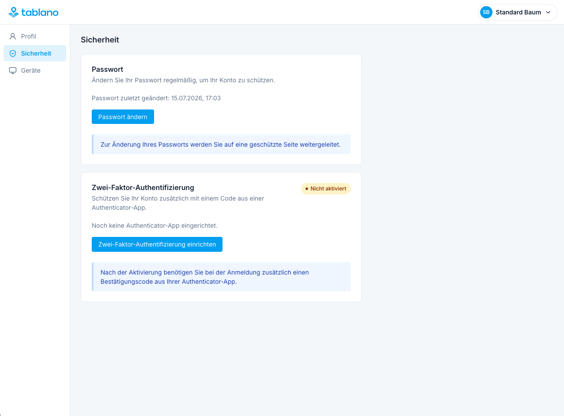Click the tablano wordmark text
This screenshot has height=416, width=564.
click(40, 13)
